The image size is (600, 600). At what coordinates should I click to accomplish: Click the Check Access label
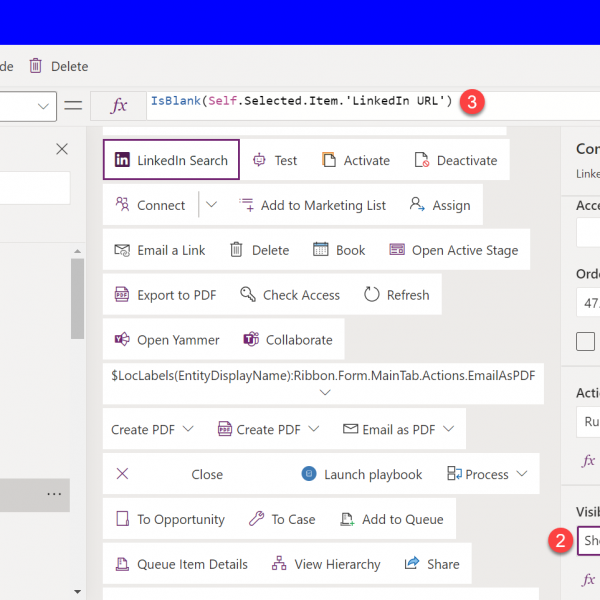[301, 295]
